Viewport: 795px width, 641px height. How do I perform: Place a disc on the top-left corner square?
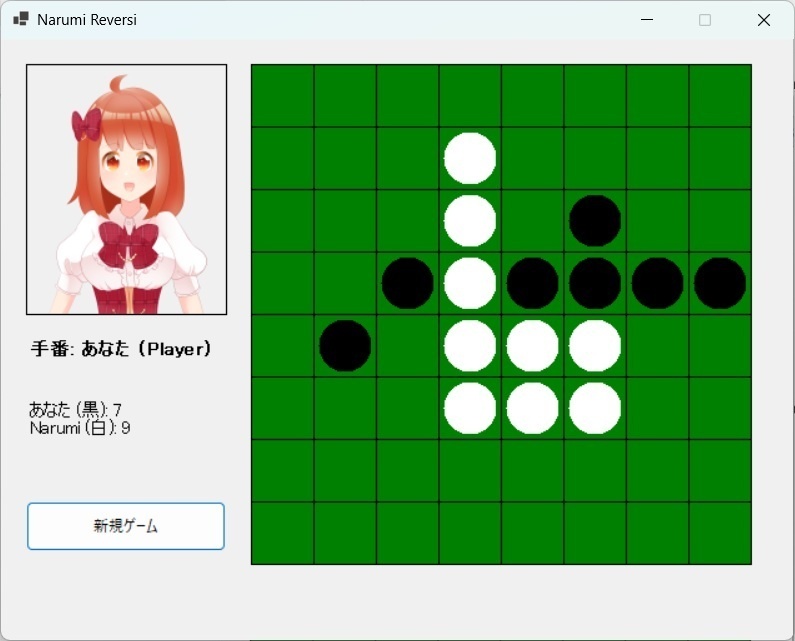pyautogui.click(x=283, y=96)
